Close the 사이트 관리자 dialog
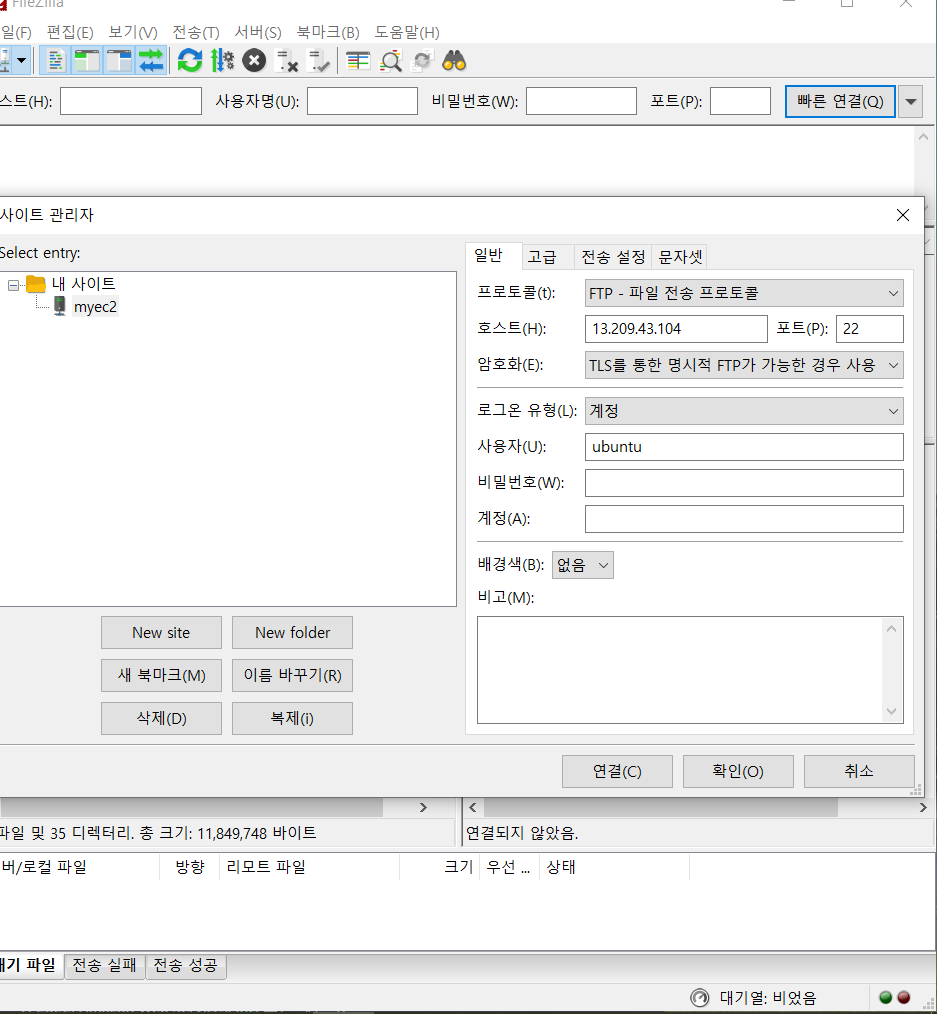Screen dimensions: 937x1014 click(x=903, y=215)
